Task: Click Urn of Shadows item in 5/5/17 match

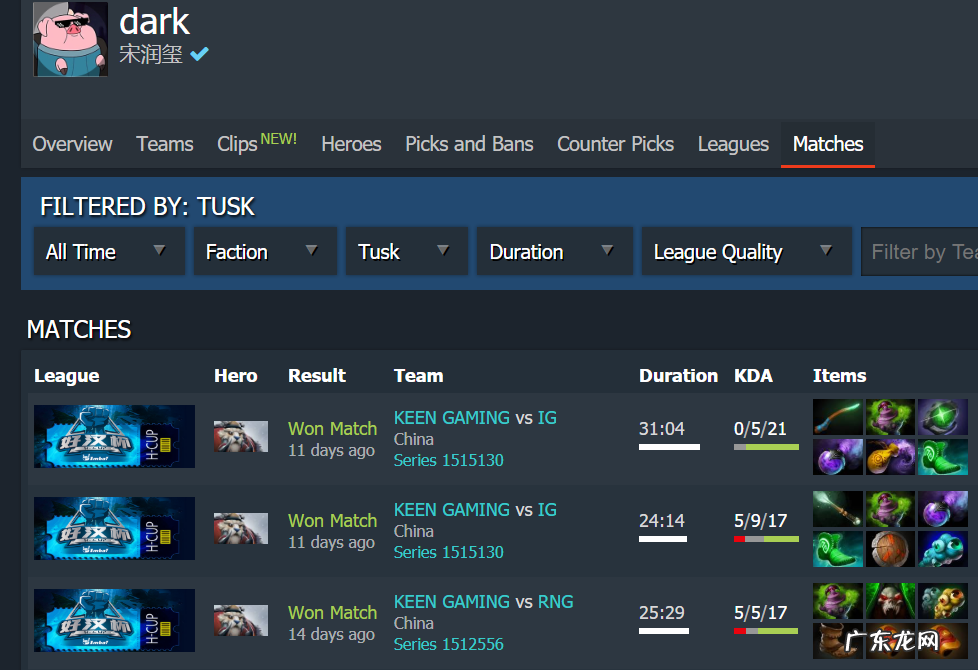Action: pos(838,601)
